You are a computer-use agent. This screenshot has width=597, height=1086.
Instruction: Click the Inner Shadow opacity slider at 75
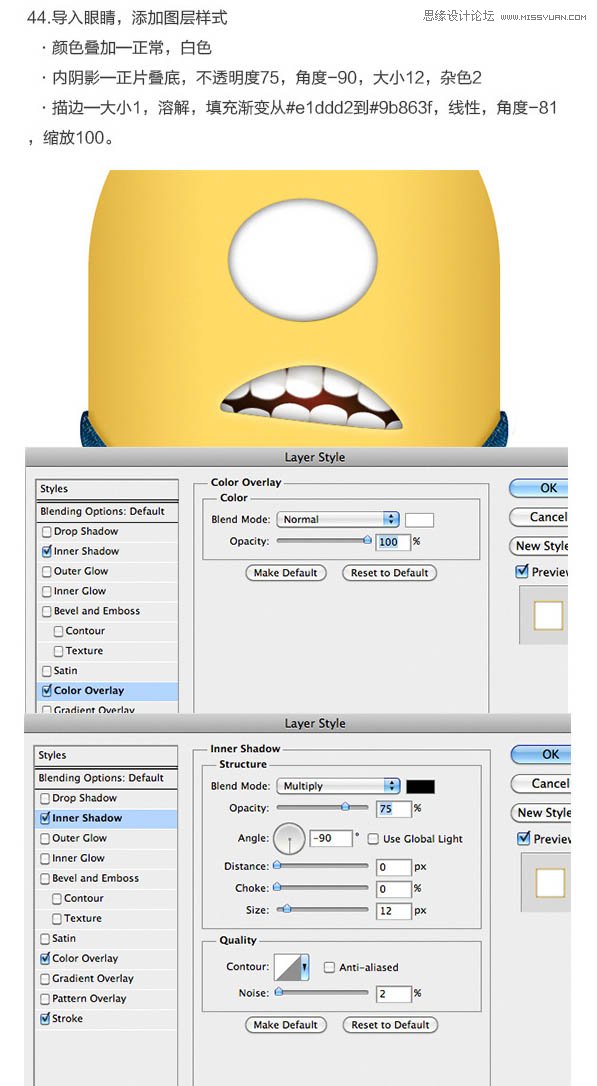[344, 808]
